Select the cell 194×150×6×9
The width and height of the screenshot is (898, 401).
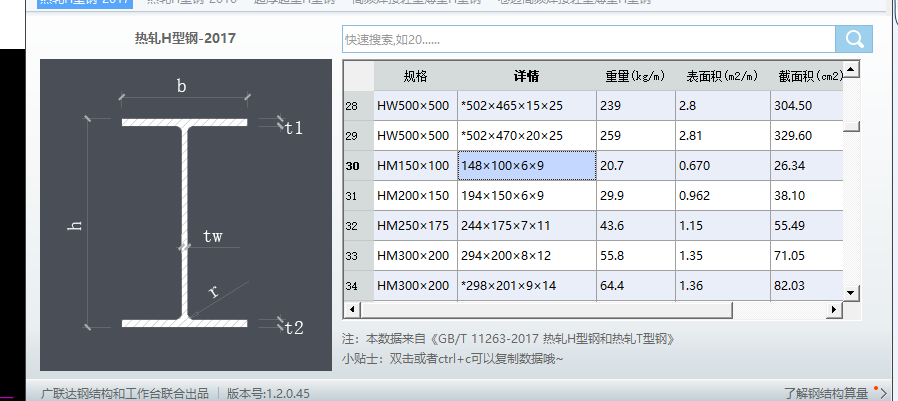click(527, 196)
